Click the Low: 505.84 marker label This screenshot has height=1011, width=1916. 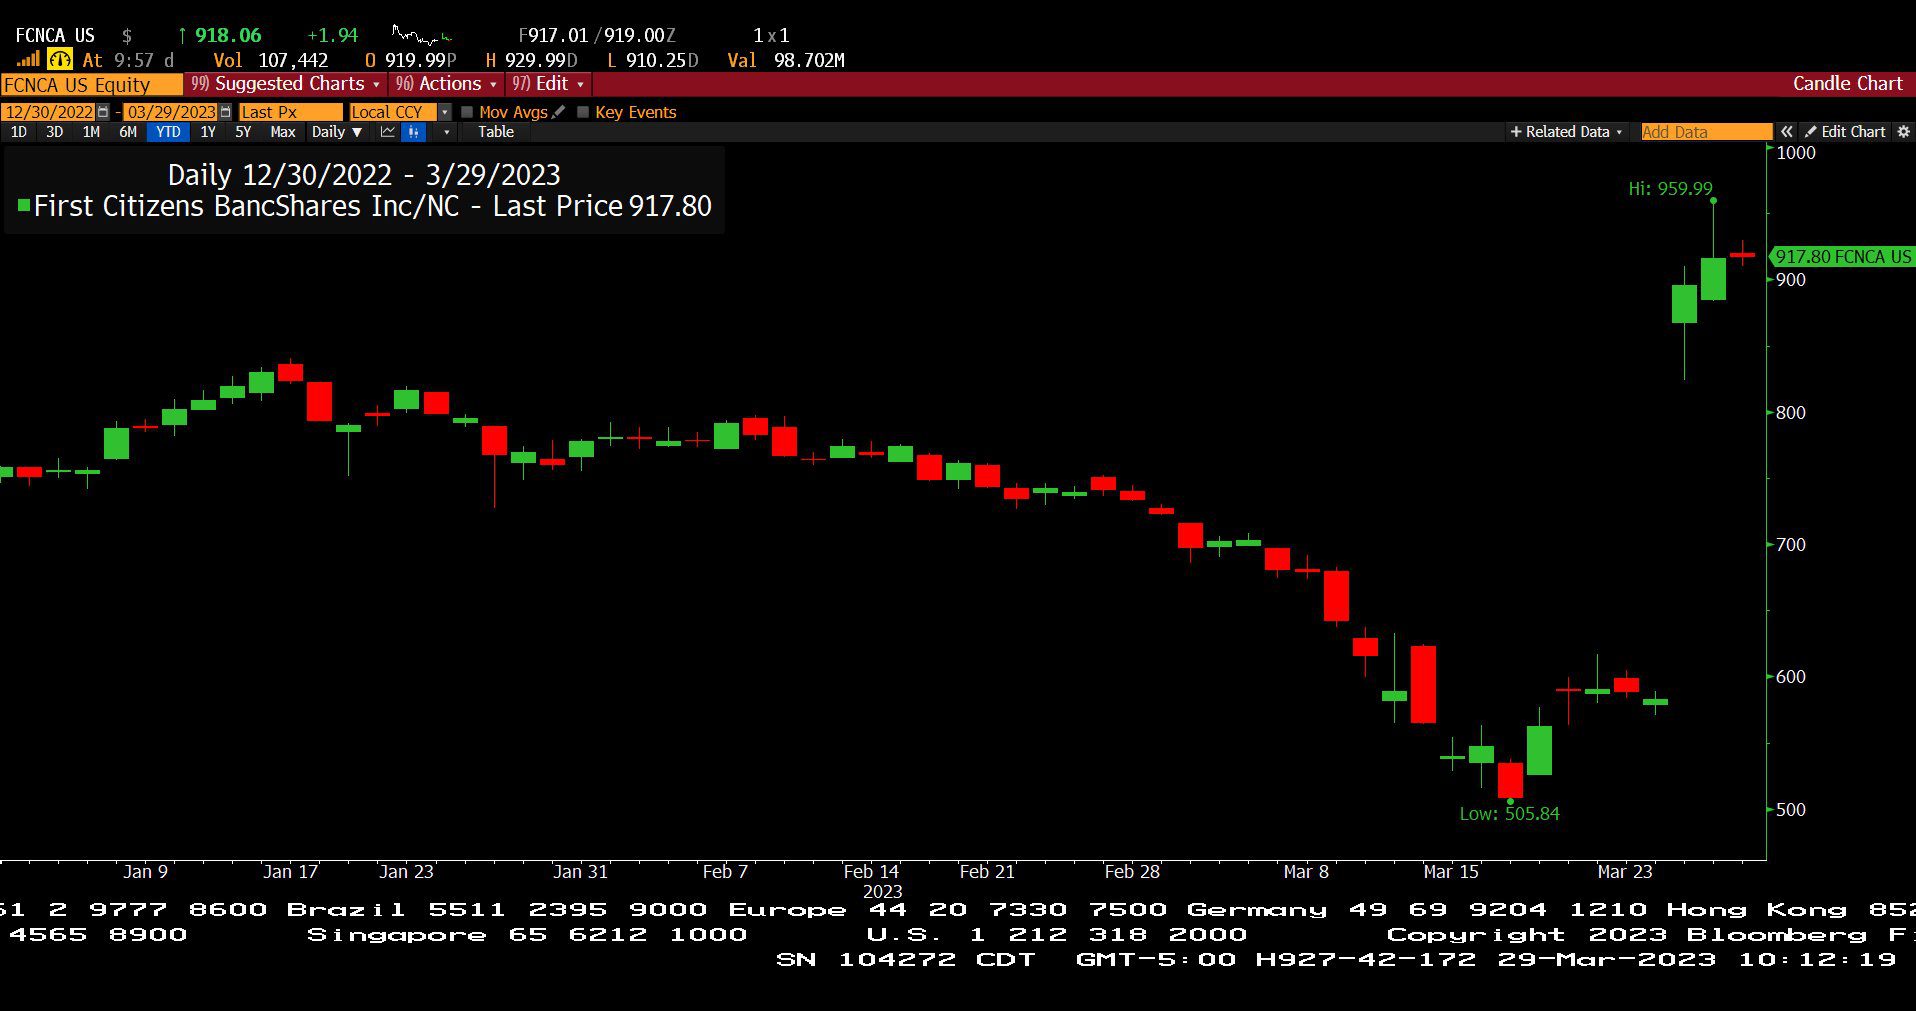point(1509,814)
